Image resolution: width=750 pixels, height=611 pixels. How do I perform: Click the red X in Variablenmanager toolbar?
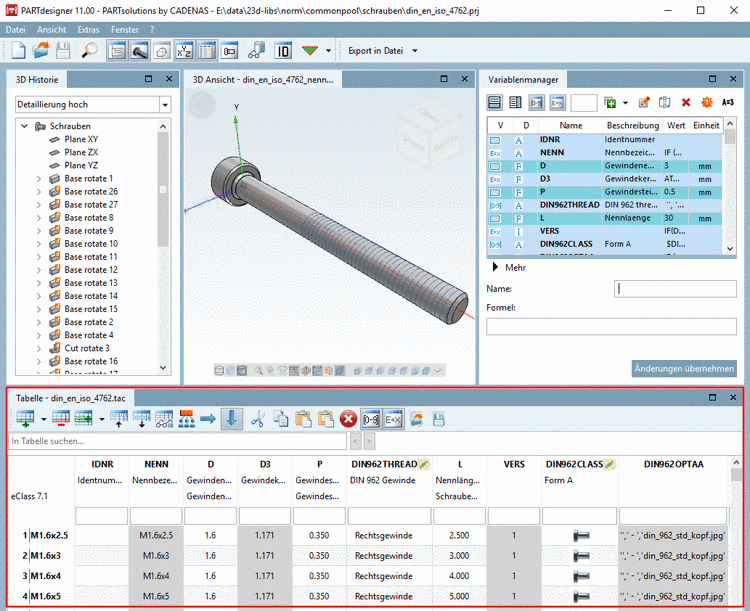(686, 102)
